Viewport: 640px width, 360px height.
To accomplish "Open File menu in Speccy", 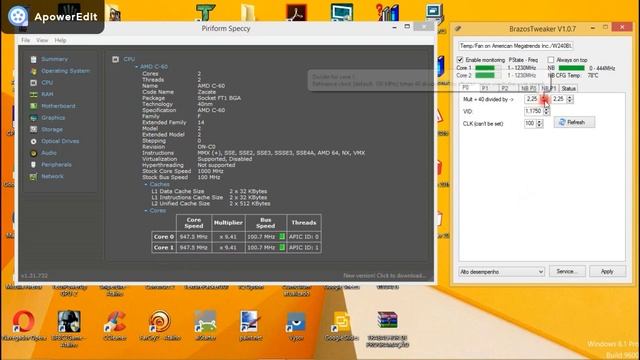I will point(25,40).
